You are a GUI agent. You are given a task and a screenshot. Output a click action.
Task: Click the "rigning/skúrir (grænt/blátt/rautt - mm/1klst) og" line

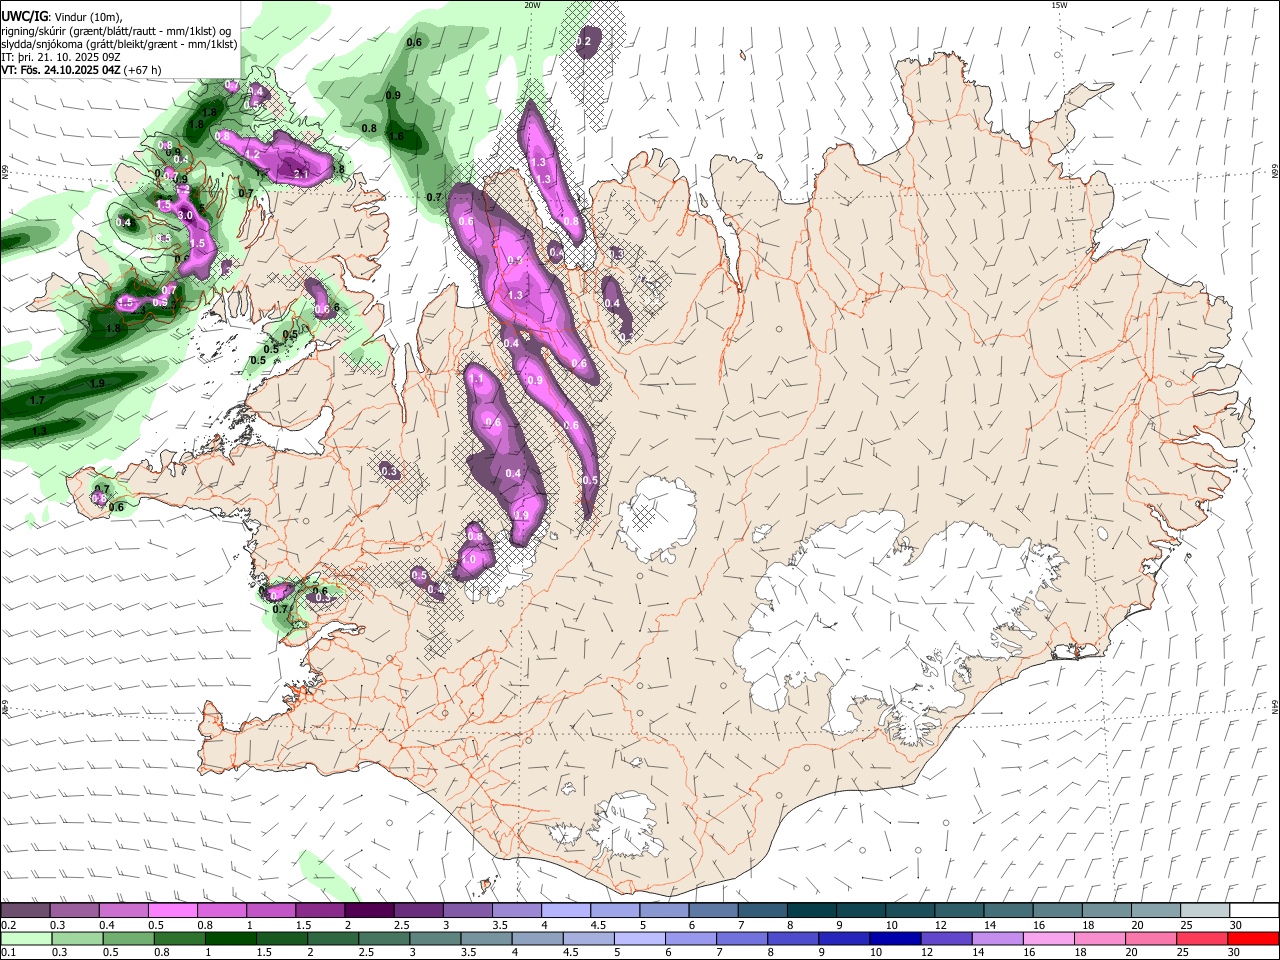coord(116,30)
